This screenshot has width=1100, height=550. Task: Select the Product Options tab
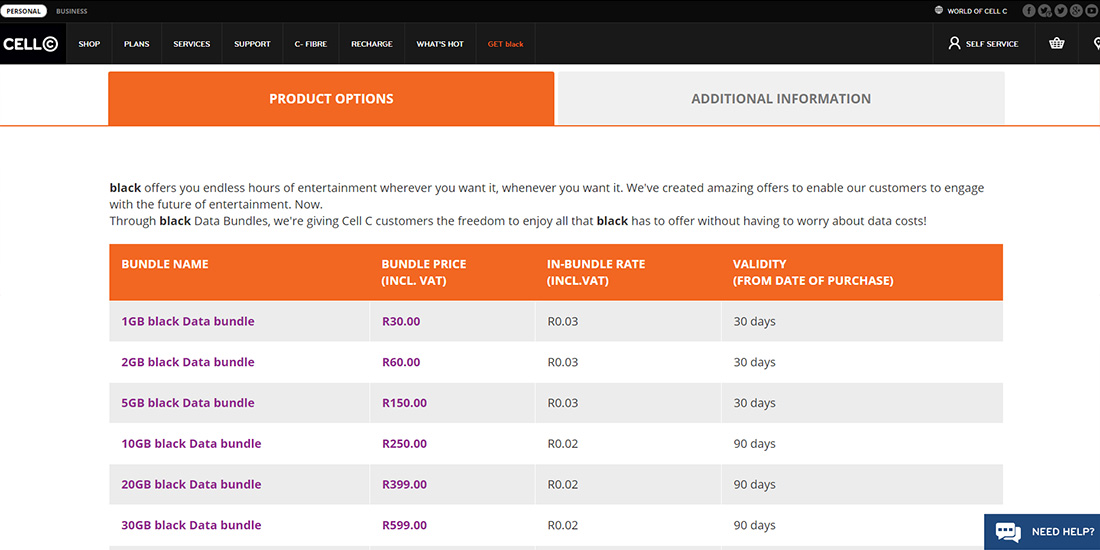coord(331,99)
